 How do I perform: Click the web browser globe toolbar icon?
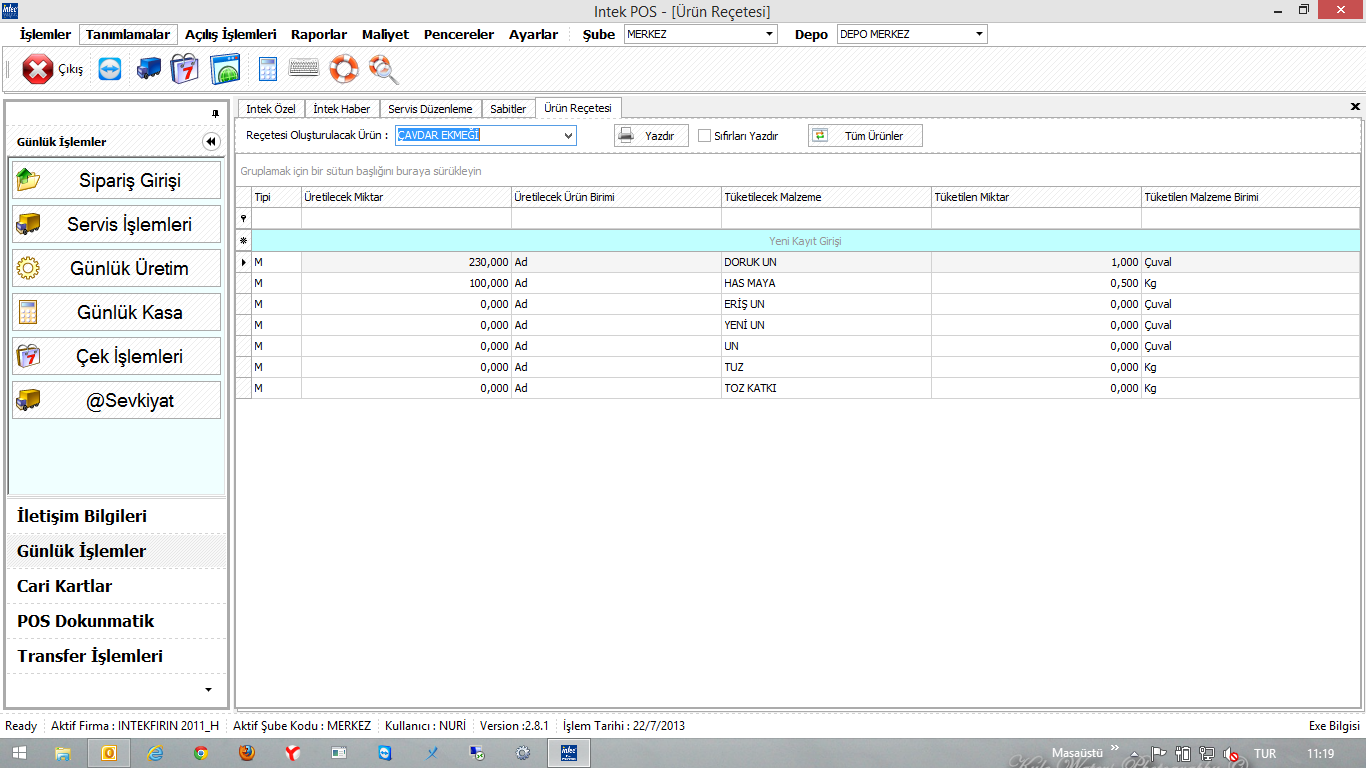225,69
